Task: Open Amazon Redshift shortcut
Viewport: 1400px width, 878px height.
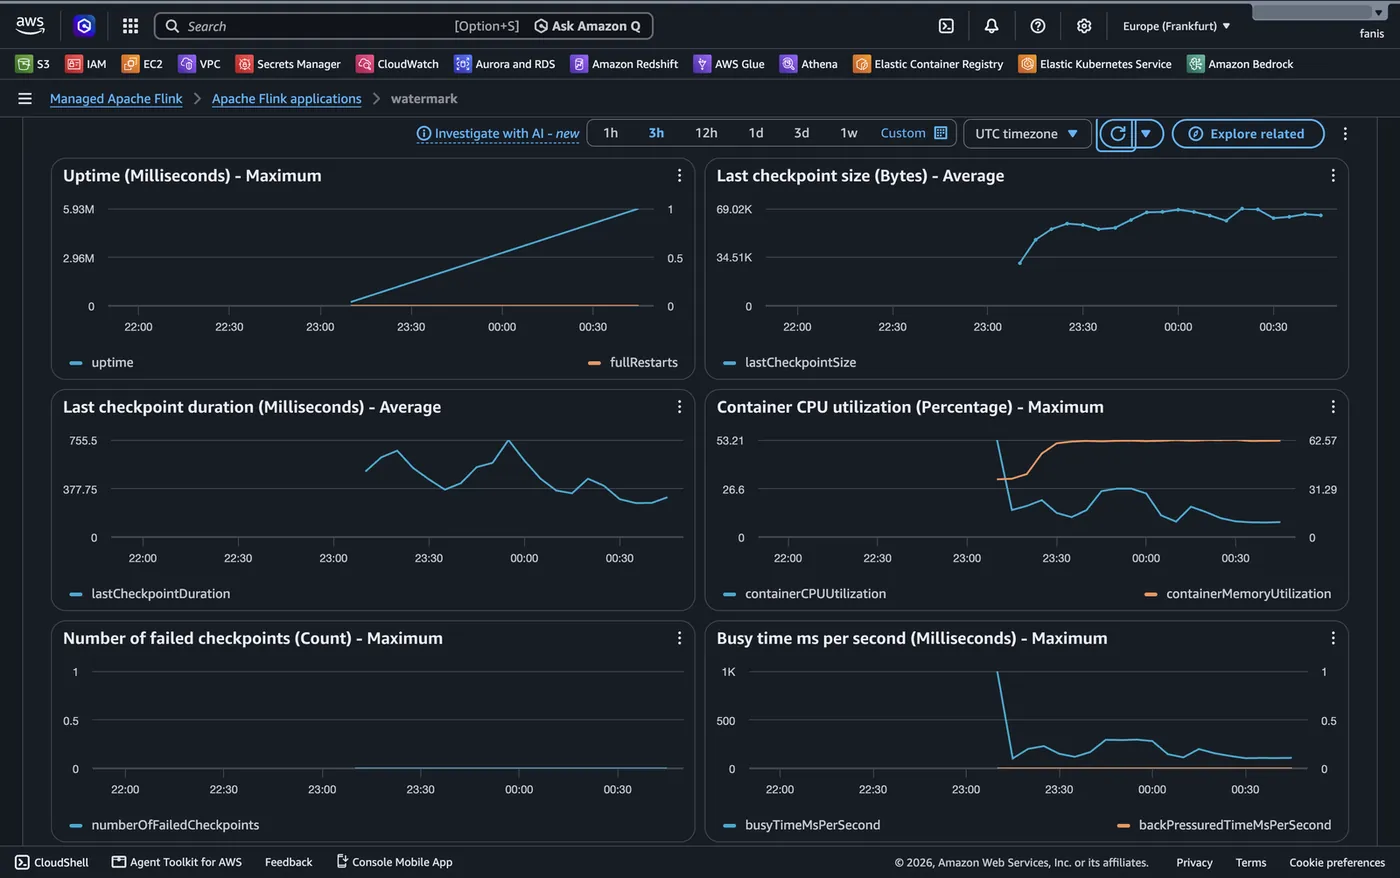Action: coord(625,64)
